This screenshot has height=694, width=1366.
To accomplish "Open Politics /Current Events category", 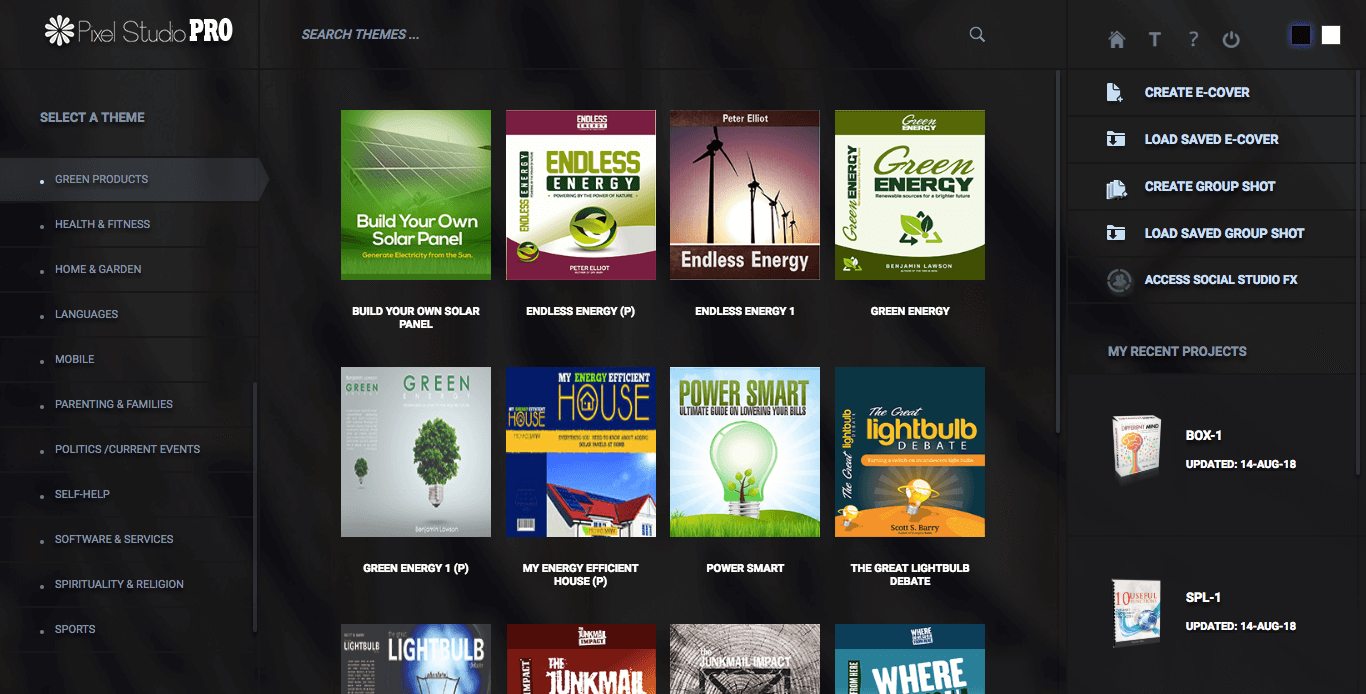I will 128,449.
